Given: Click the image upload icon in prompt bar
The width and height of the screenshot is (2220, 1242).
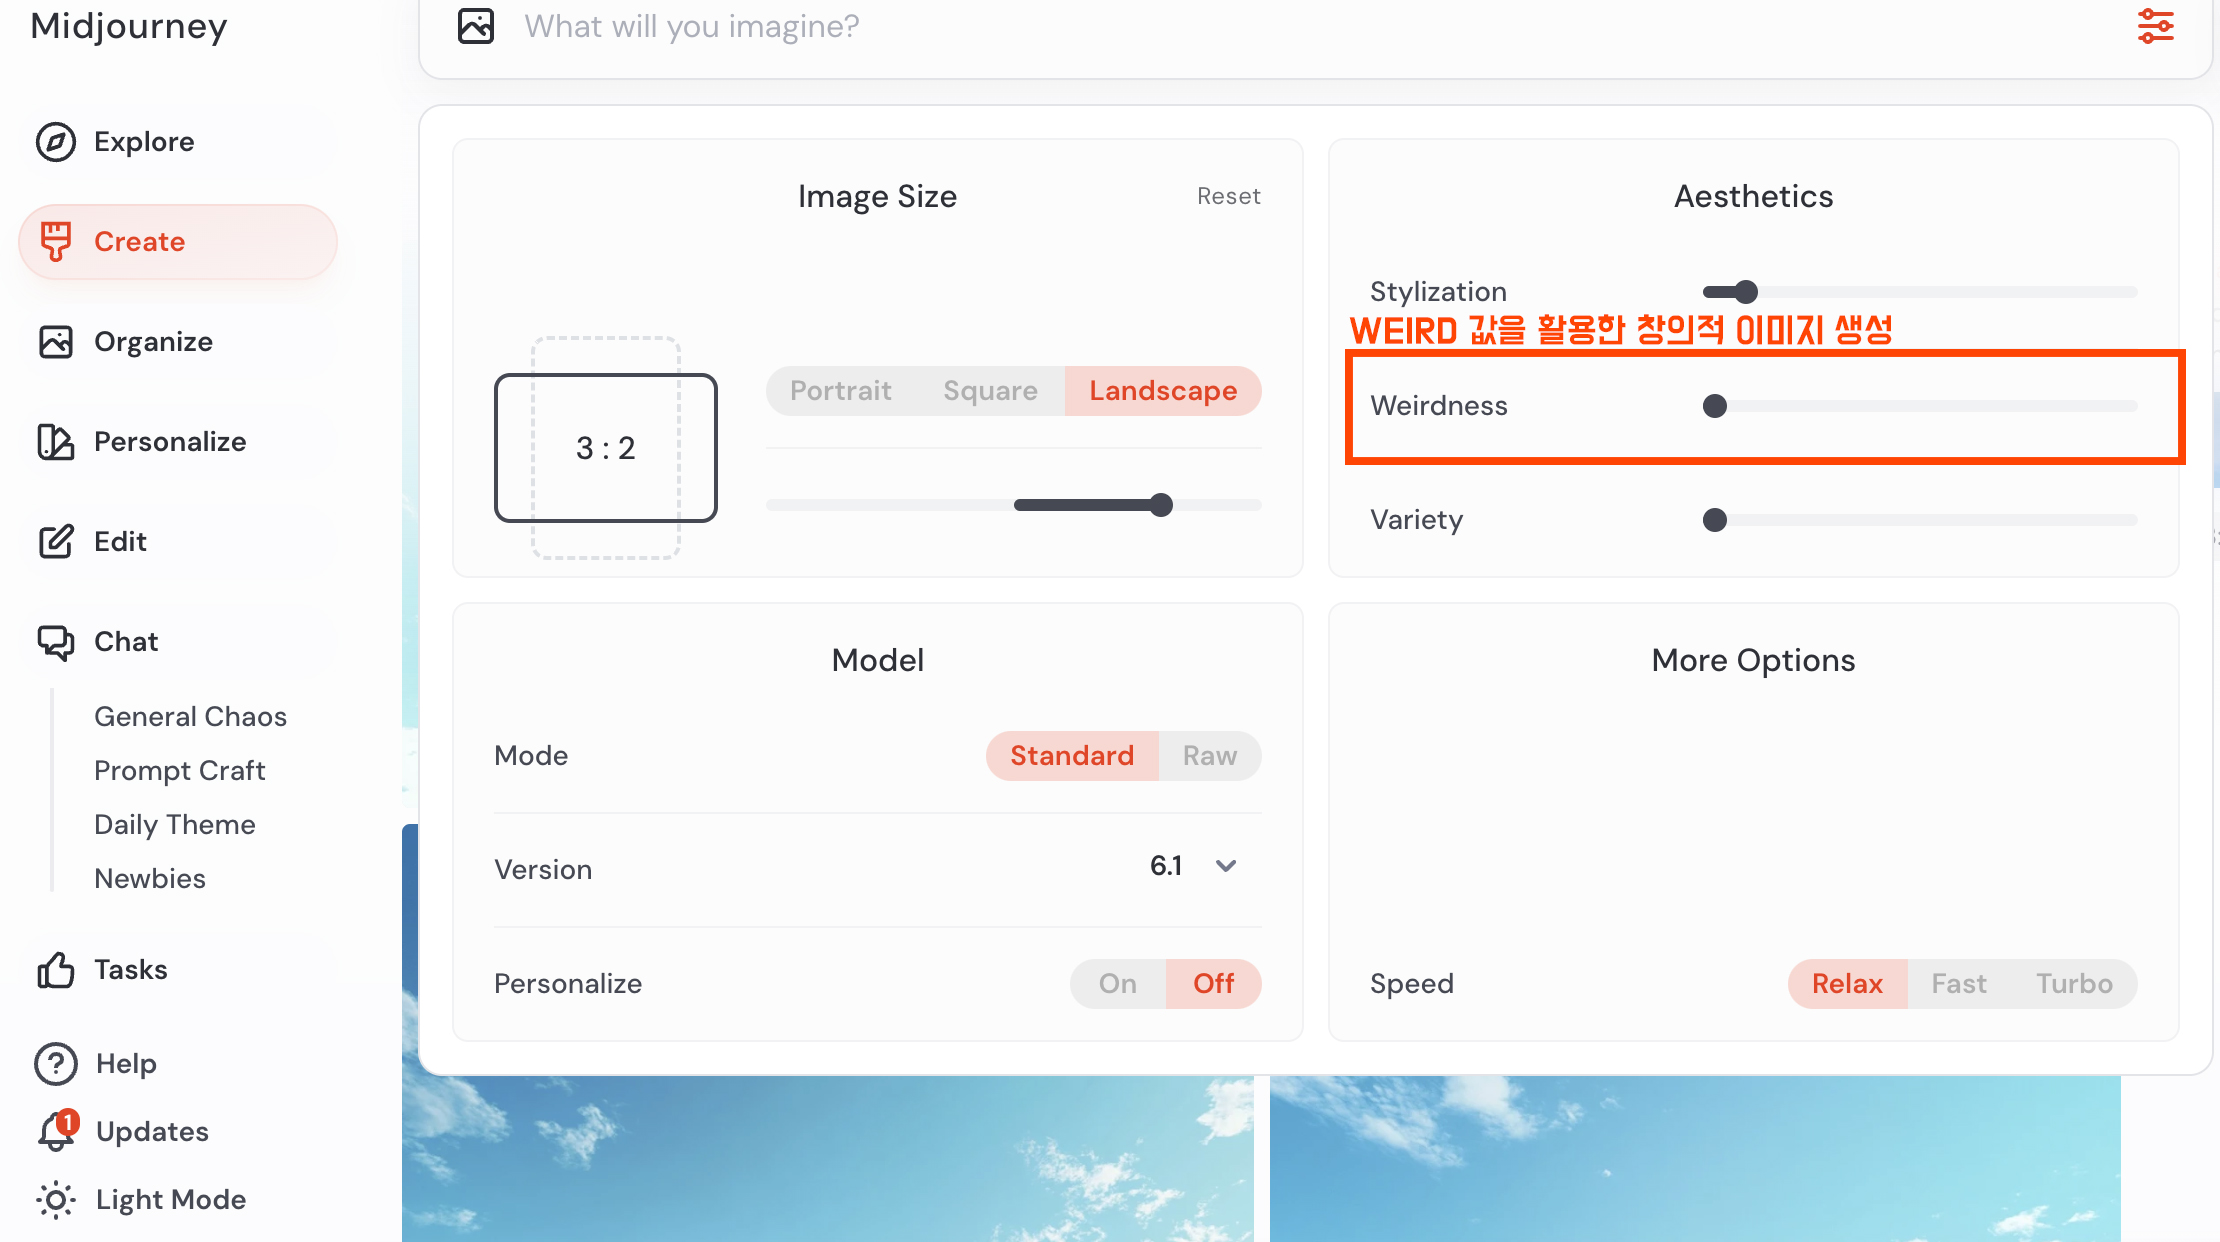Looking at the screenshot, I should pyautogui.click(x=476, y=27).
